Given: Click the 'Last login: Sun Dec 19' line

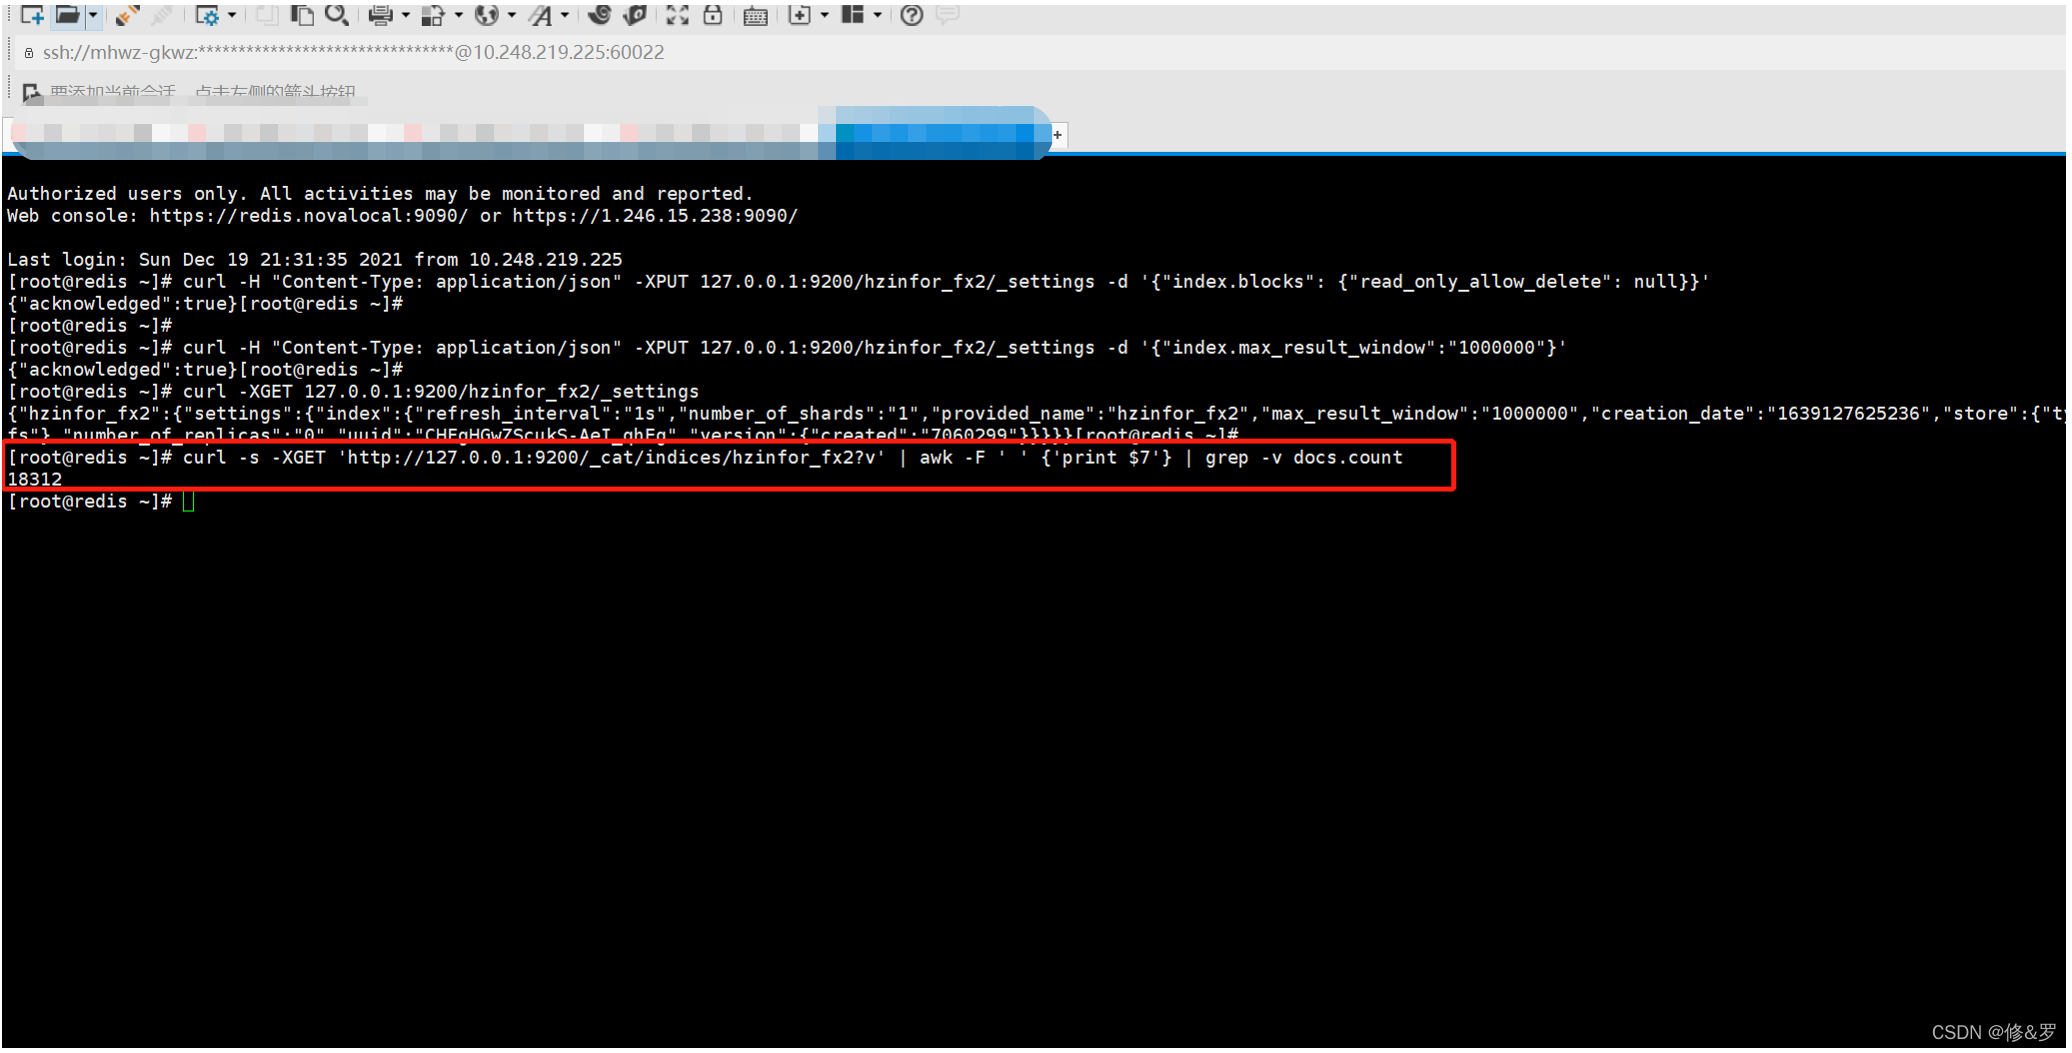Looking at the screenshot, I should [x=314, y=260].
